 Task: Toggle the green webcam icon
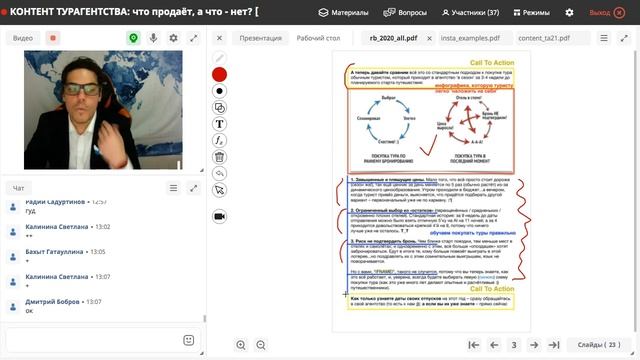point(133,38)
